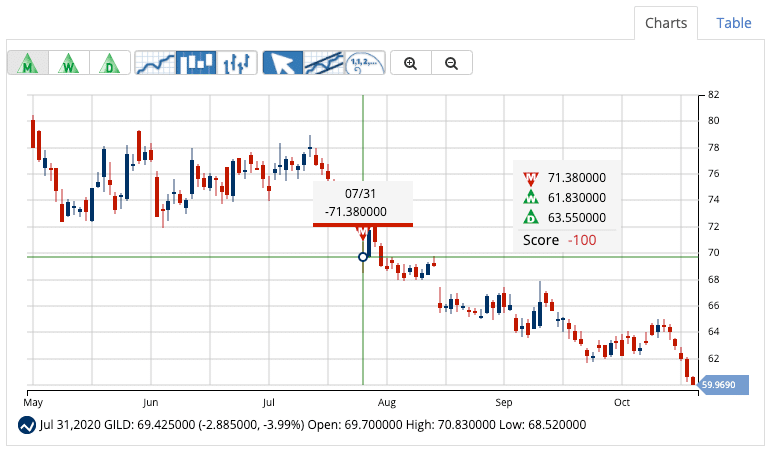This screenshot has height=457, width=776.
Task: Click the chart logo icon beside Jul 31,2020
Action: 27,425
